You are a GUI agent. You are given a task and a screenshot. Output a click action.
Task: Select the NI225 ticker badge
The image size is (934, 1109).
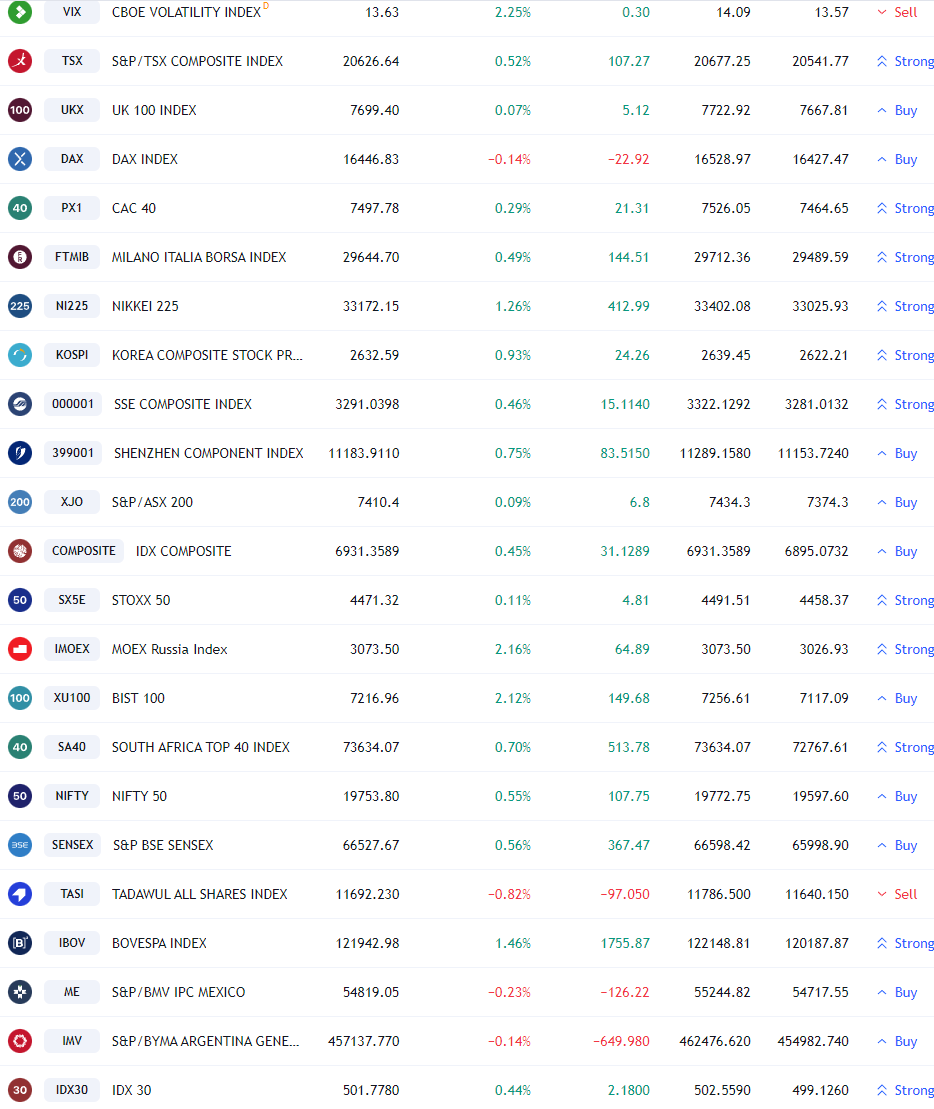point(71,306)
